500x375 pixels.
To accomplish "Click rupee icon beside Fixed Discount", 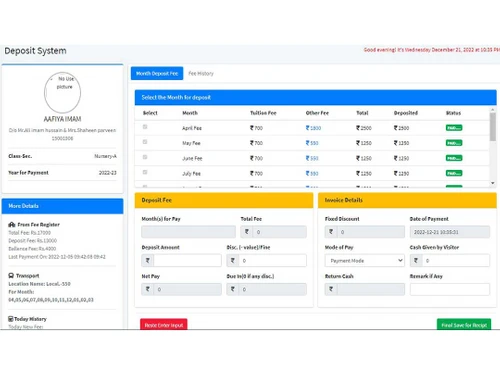I will (331, 232).
